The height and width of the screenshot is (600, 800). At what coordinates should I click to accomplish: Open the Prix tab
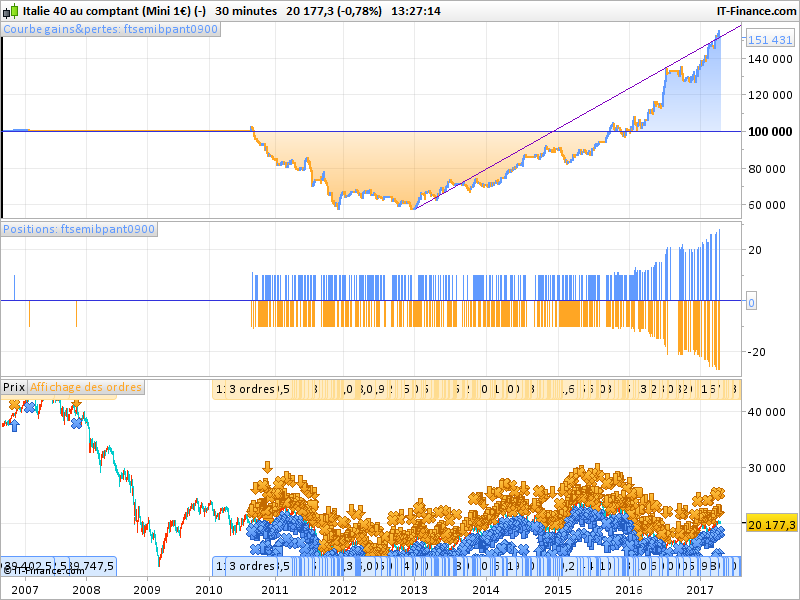click(x=14, y=387)
